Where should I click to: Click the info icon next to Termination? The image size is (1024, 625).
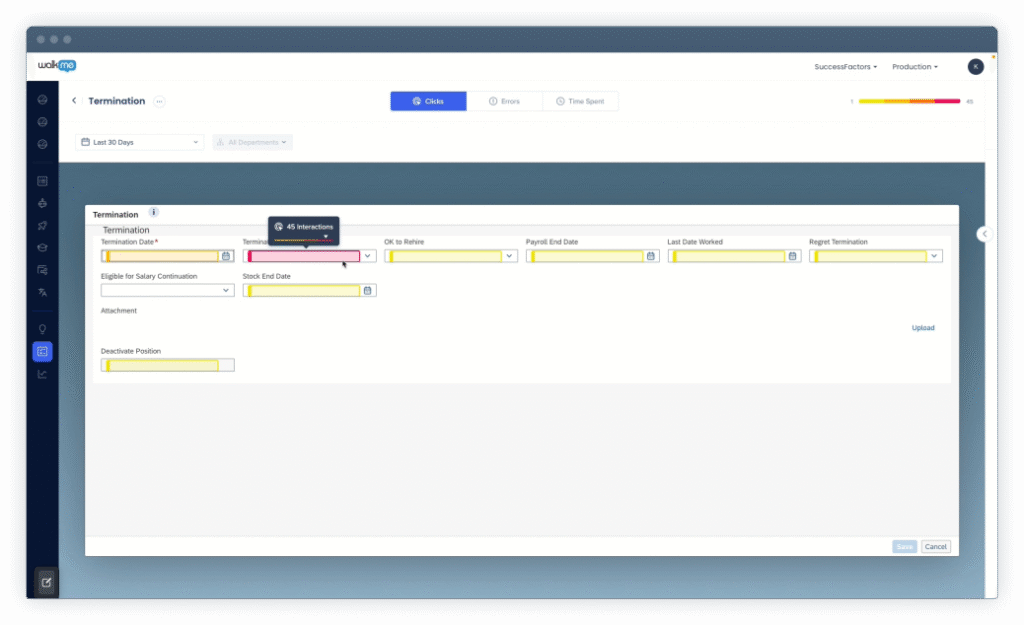[x=153, y=213]
